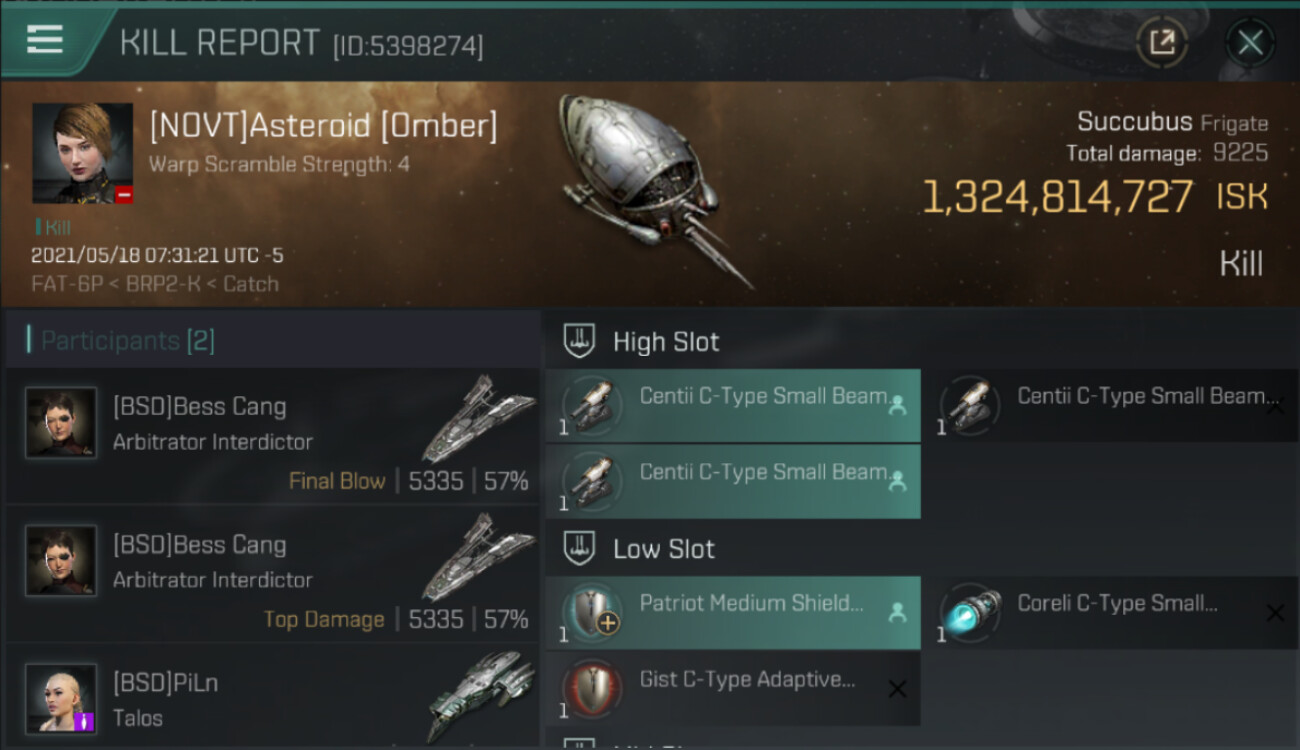Select Bess Cang's Top Damage entry portrait
The height and width of the screenshot is (750, 1300).
61,561
